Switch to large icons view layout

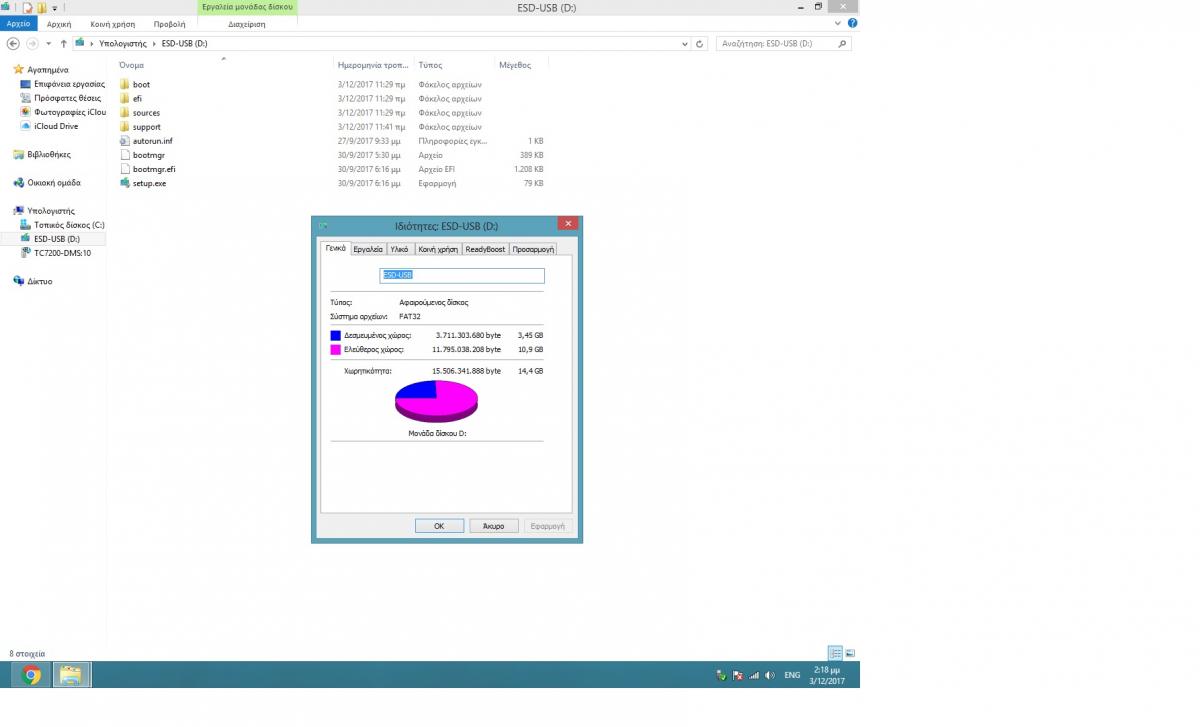(850, 653)
